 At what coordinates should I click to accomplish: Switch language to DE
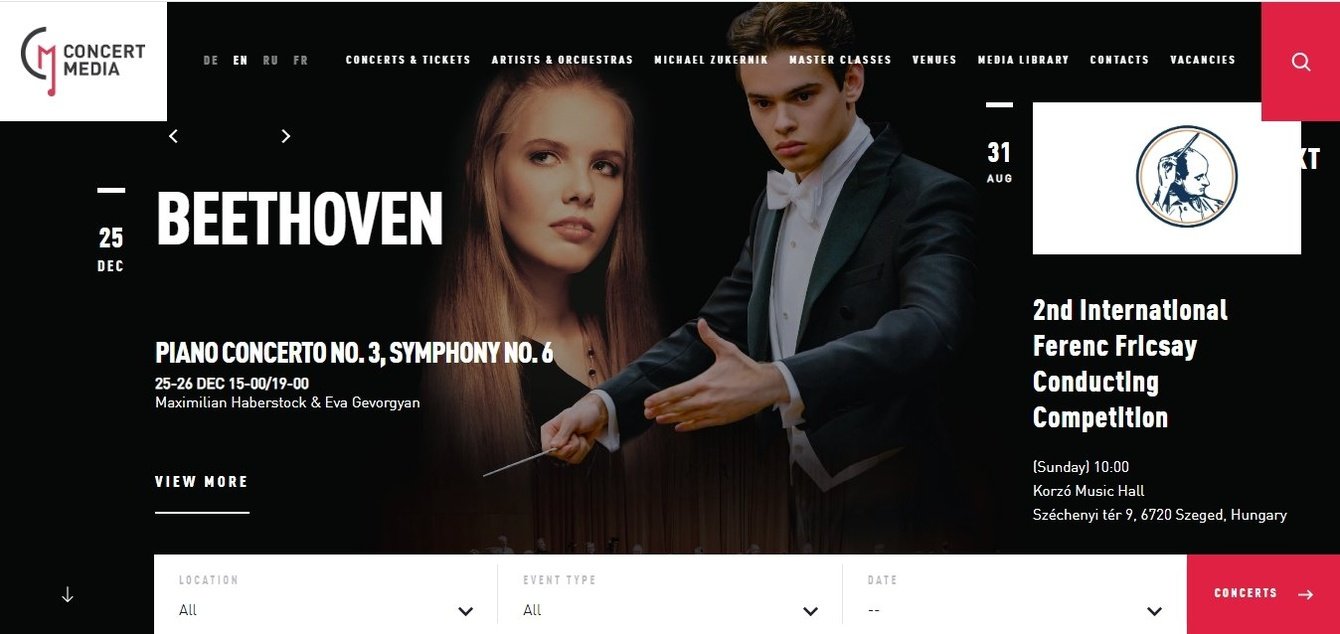pyautogui.click(x=210, y=60)
